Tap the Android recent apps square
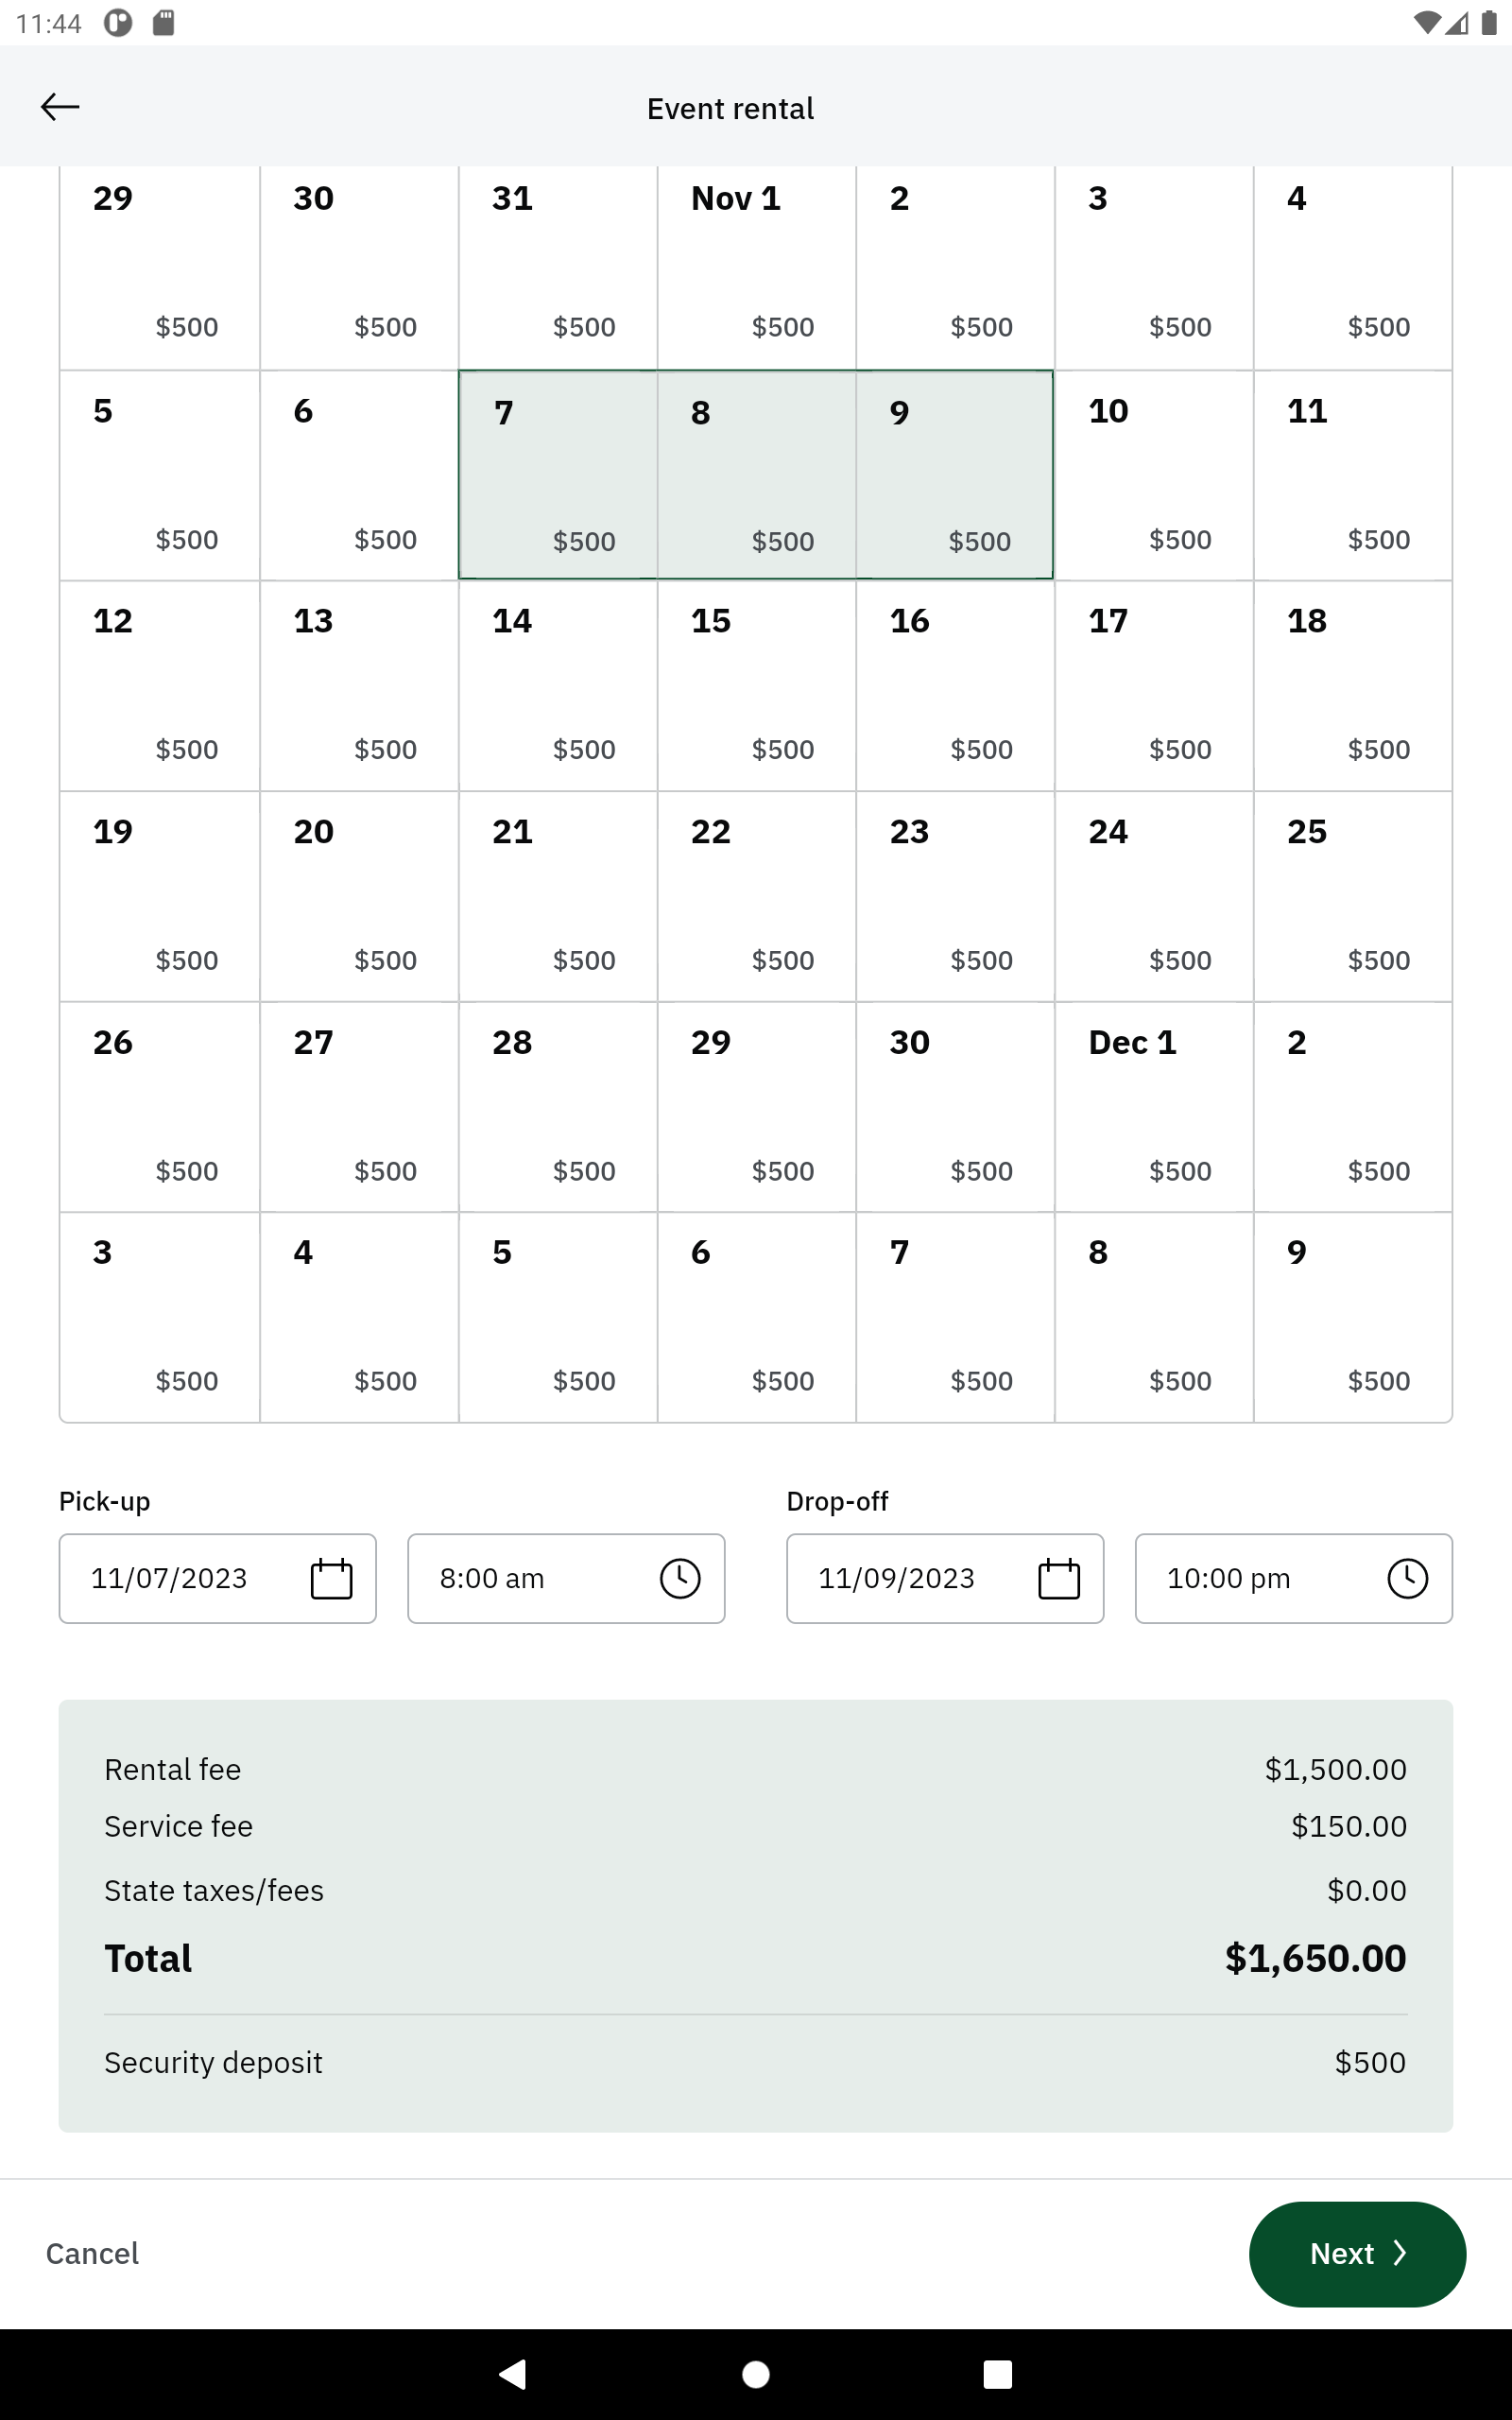 pos(997,2374)
